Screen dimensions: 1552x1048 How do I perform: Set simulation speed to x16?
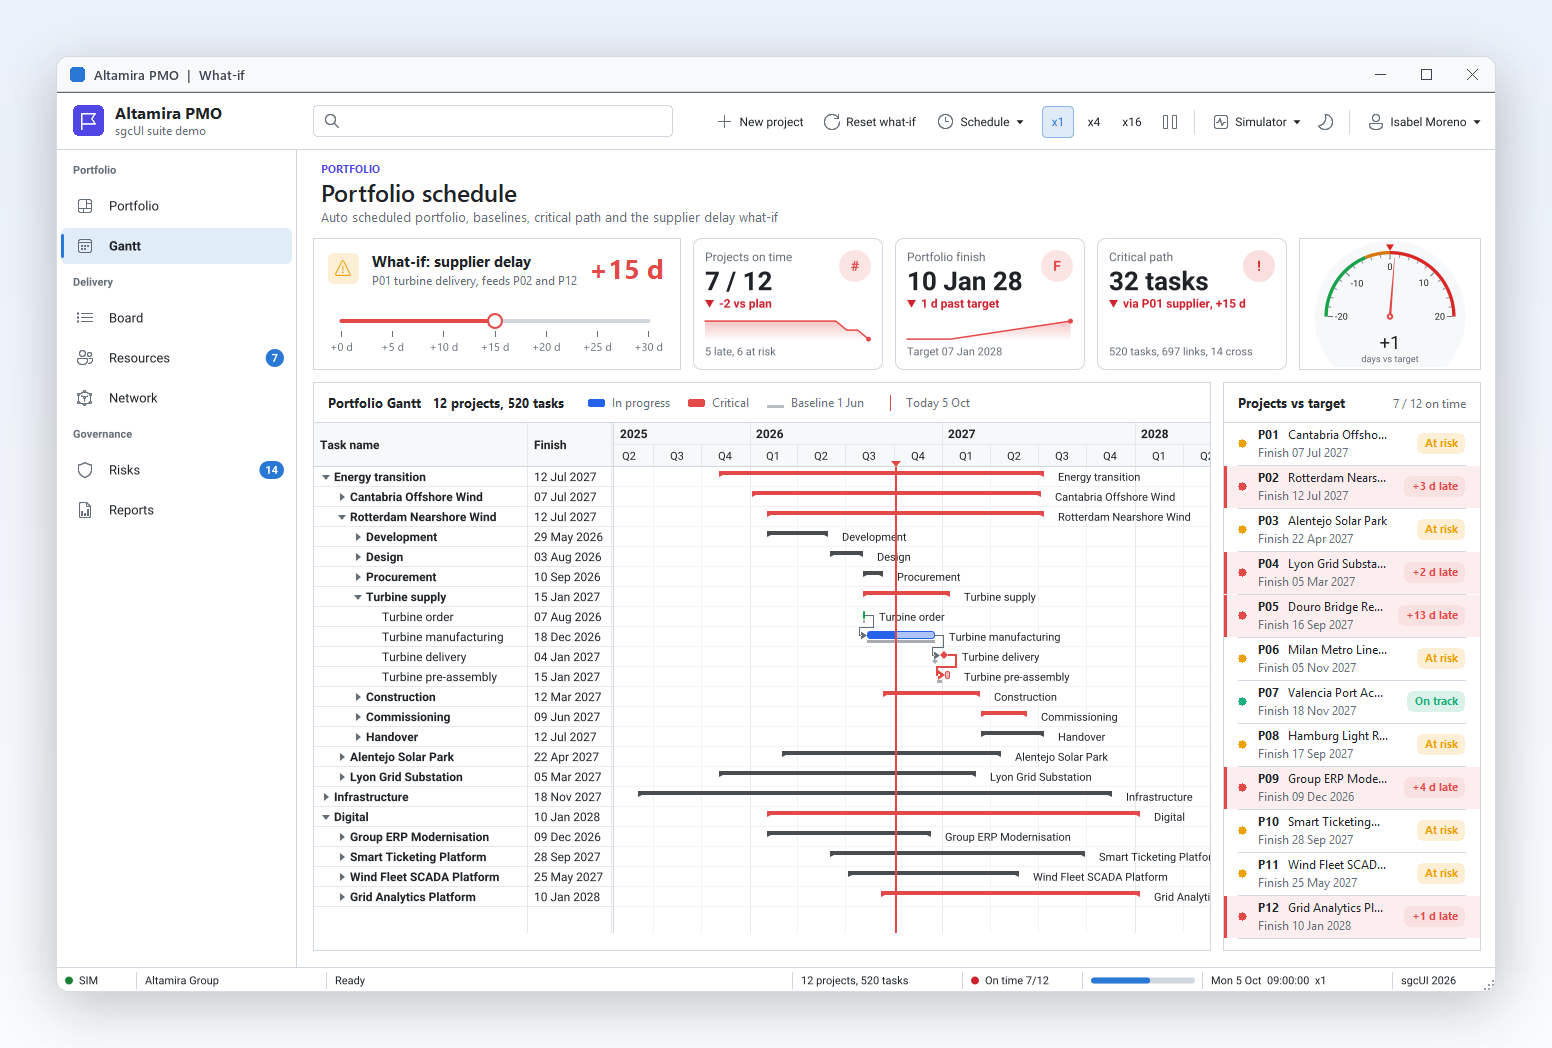tap(1132, 122)
